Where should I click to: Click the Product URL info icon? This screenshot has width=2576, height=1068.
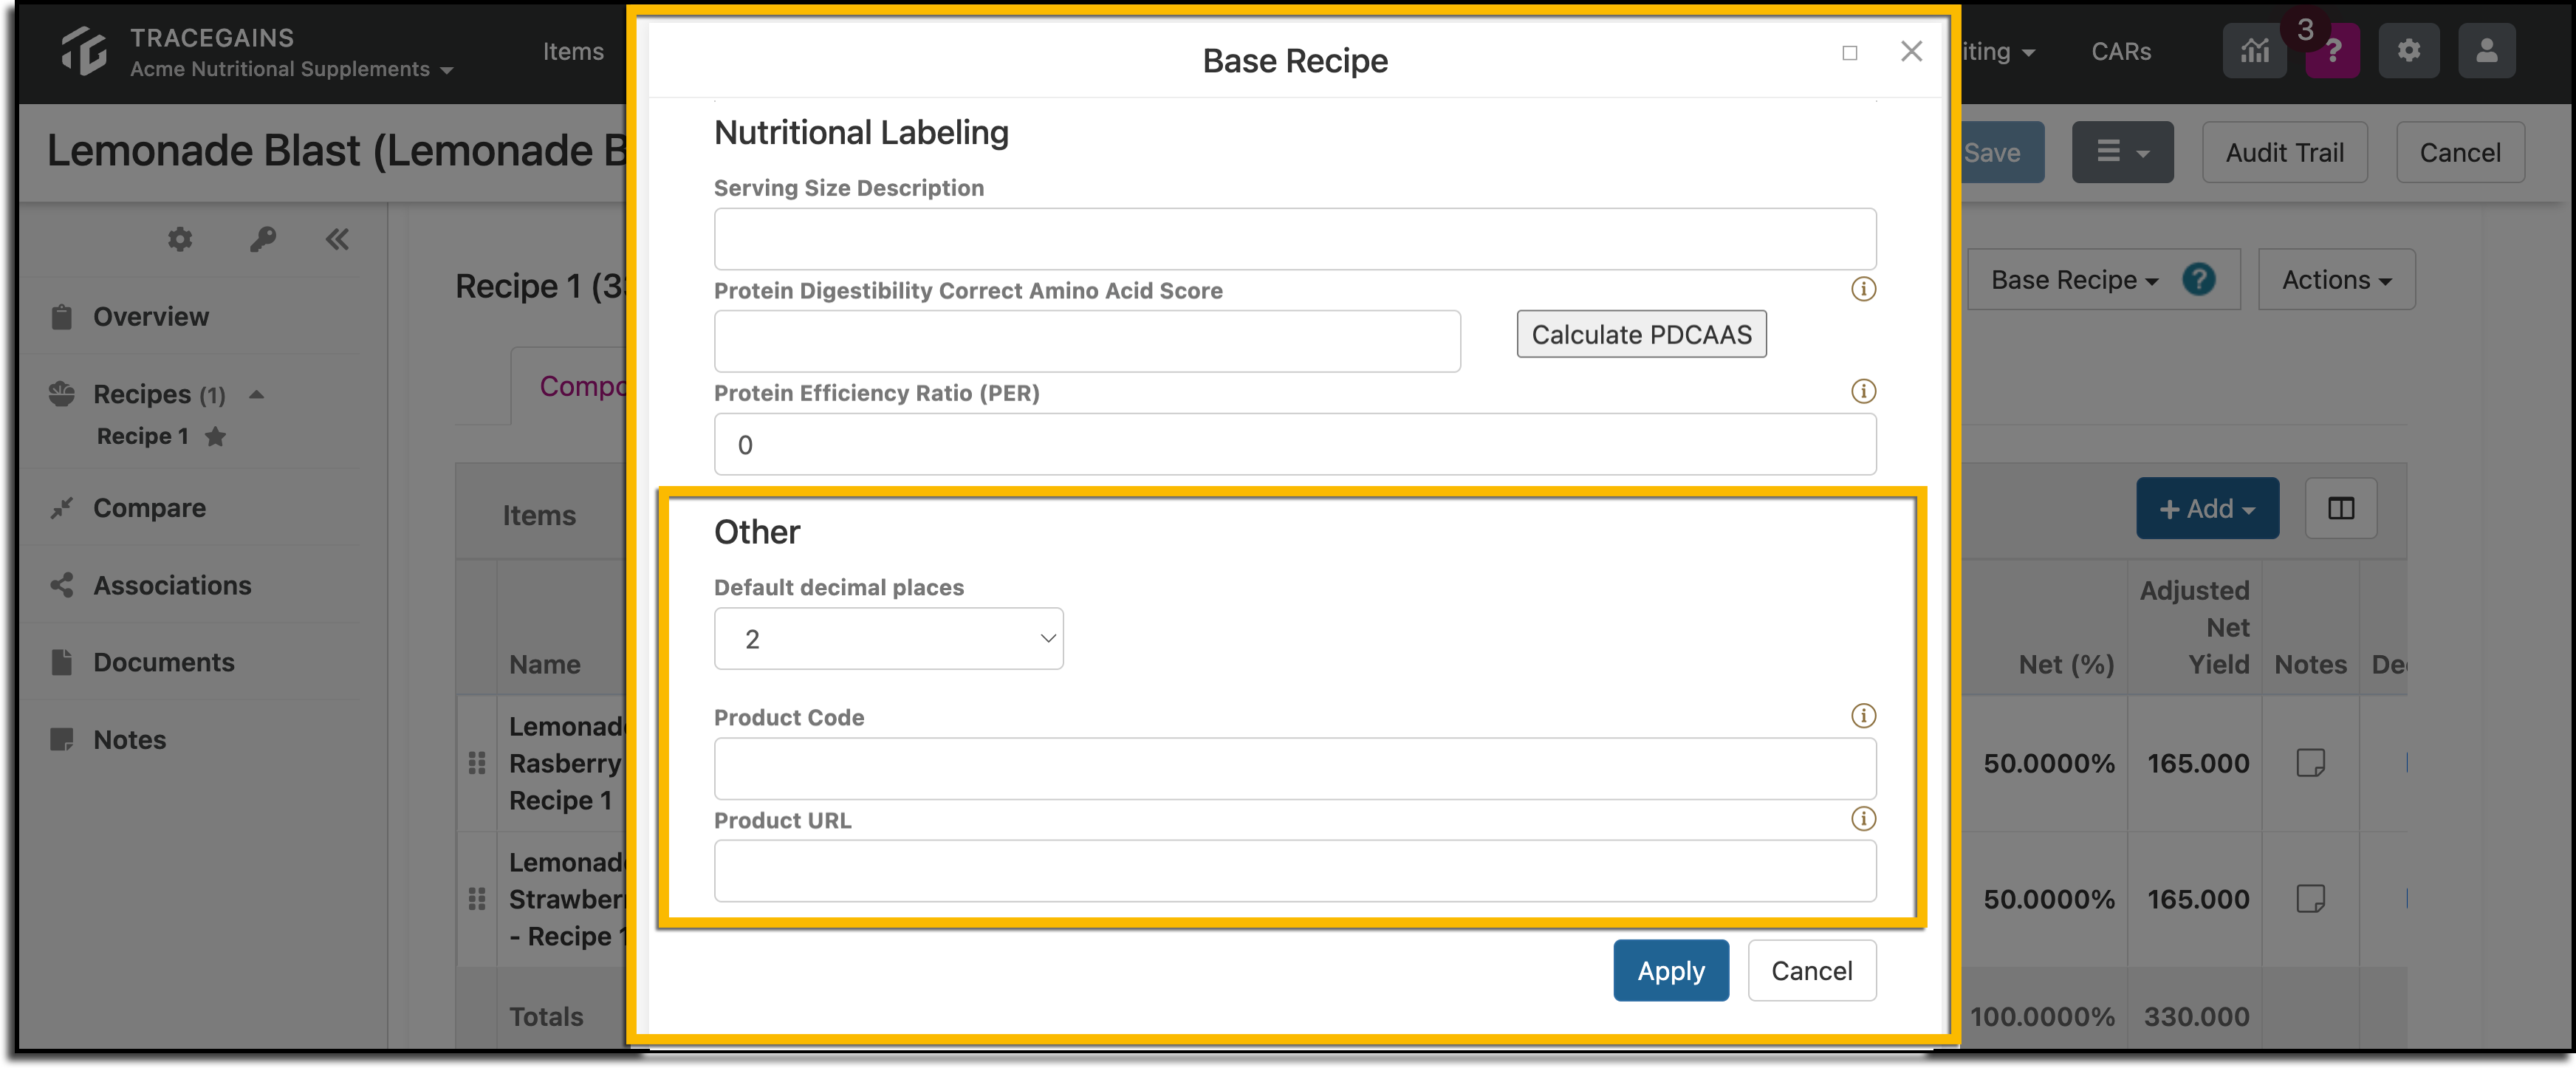click(x=1863, y=819)
